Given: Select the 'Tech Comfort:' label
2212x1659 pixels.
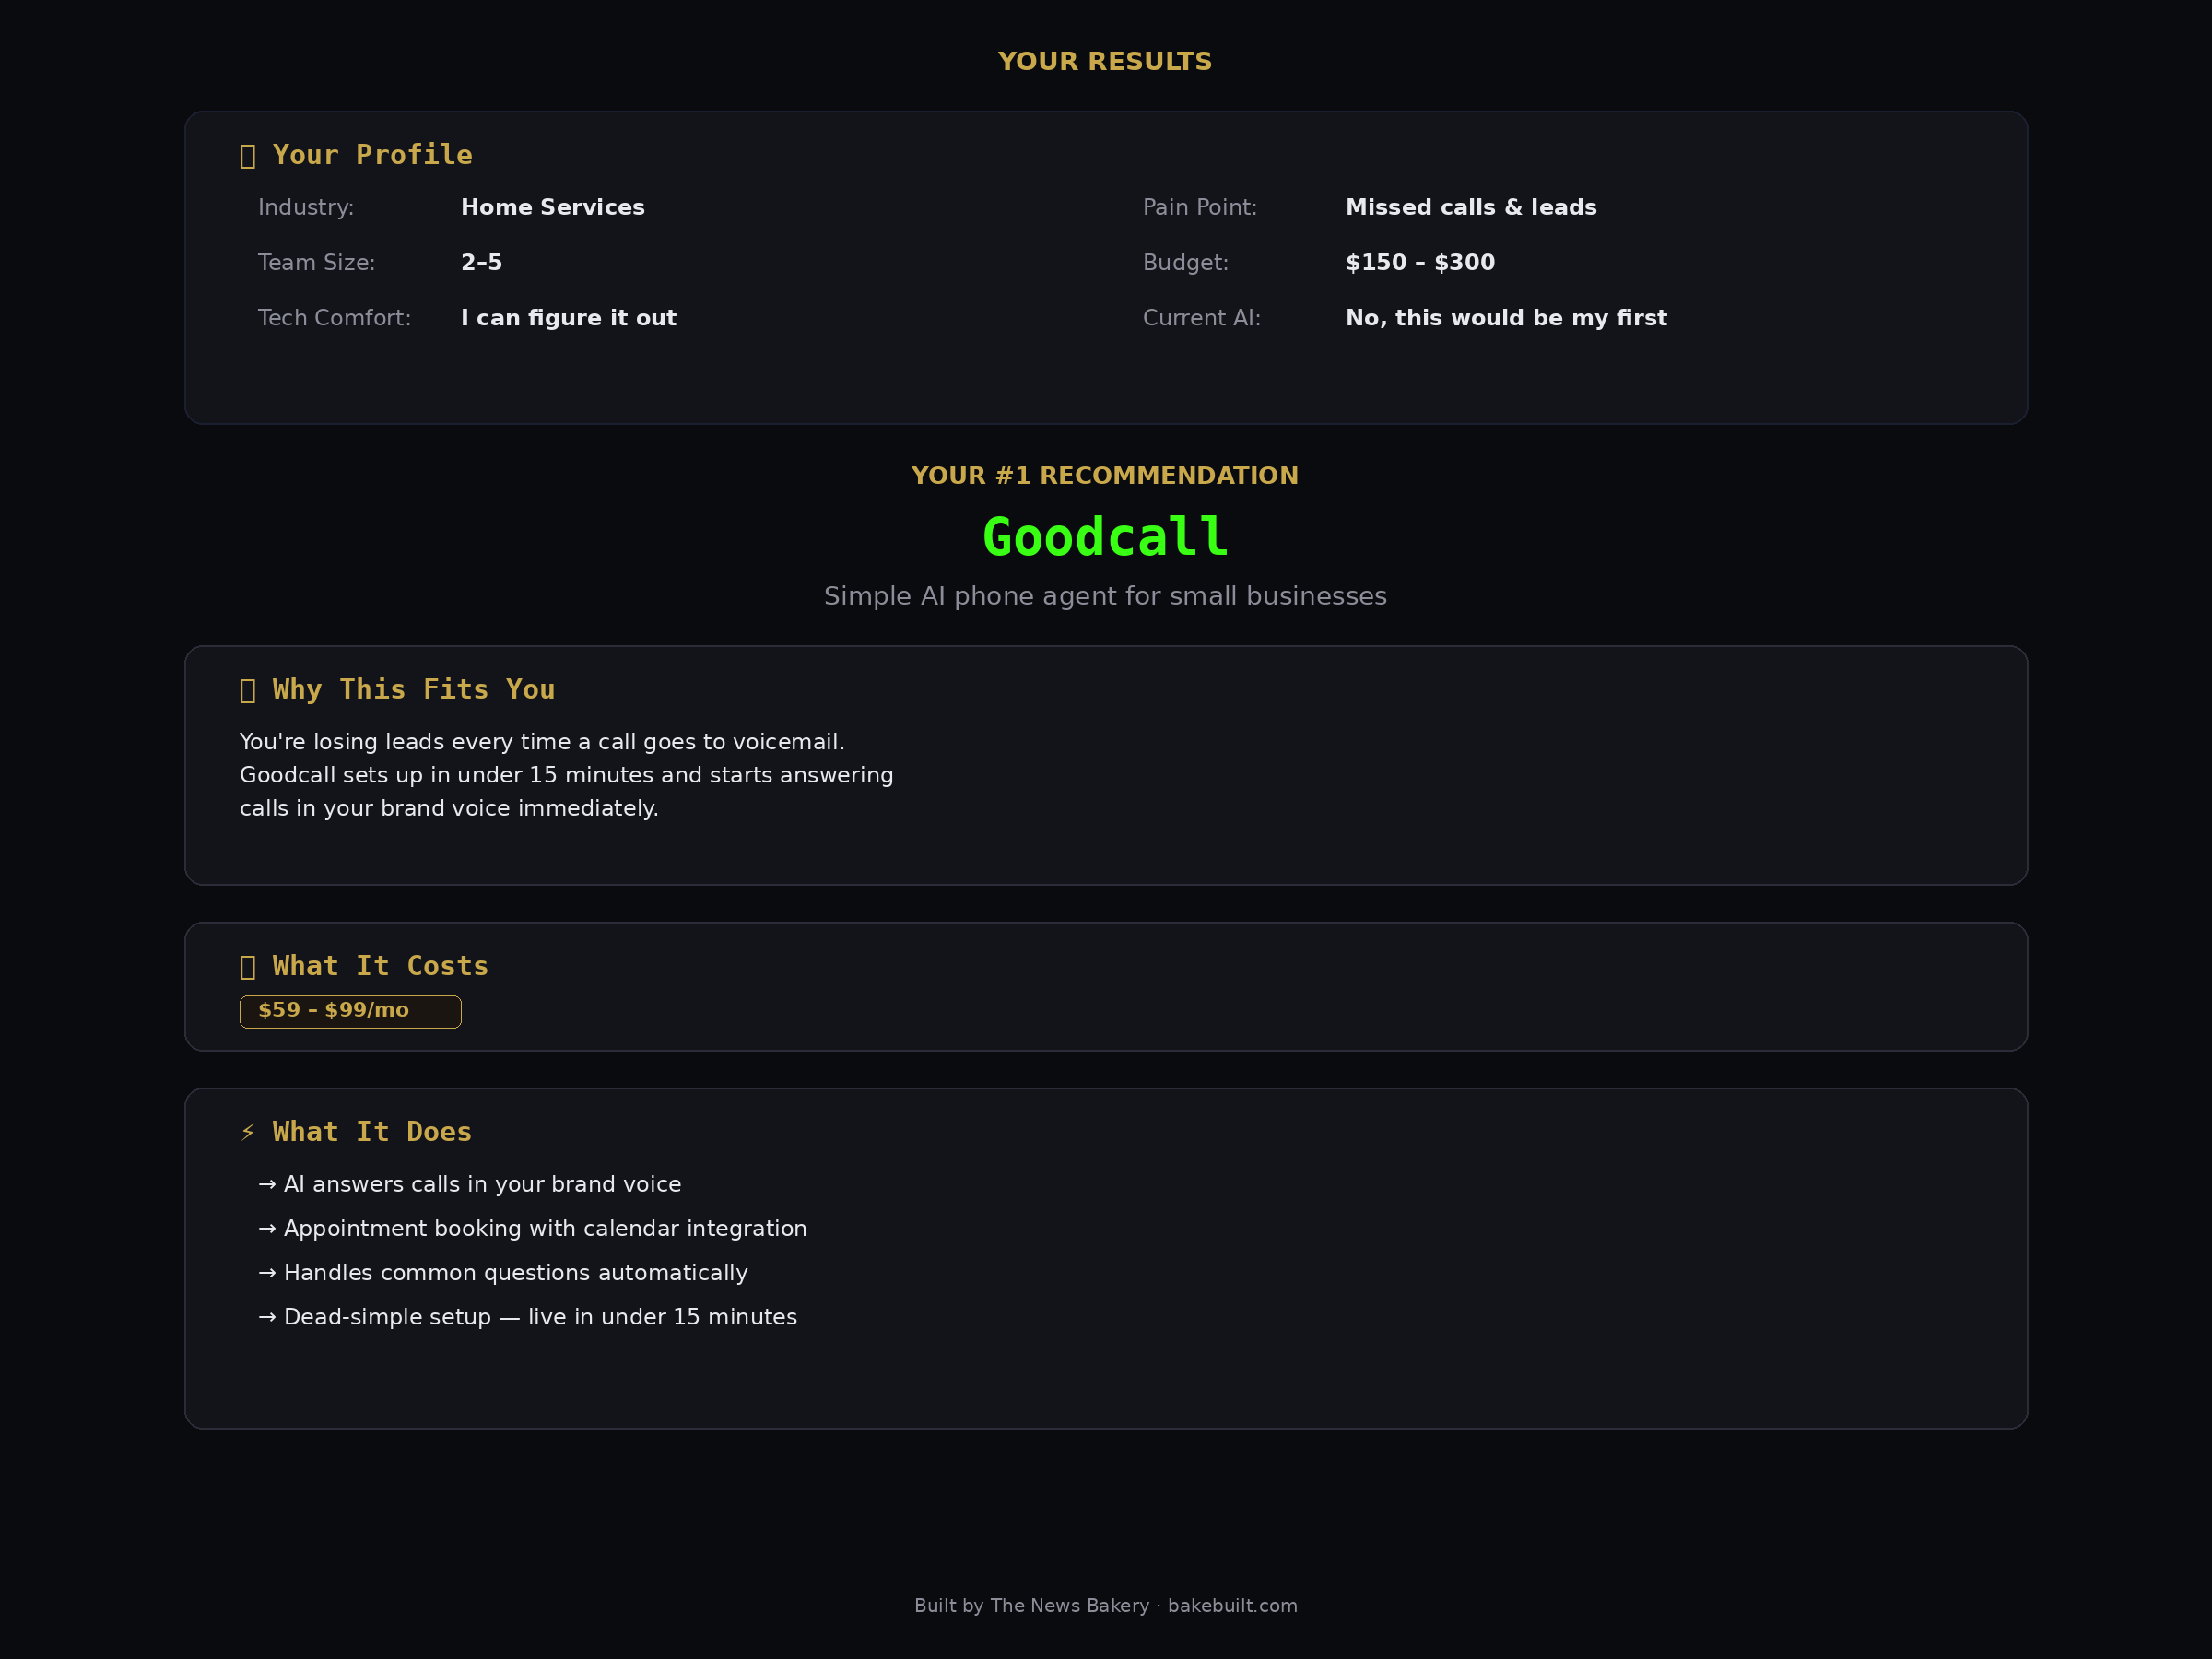Looking at the screenshot, I should 334,318.
